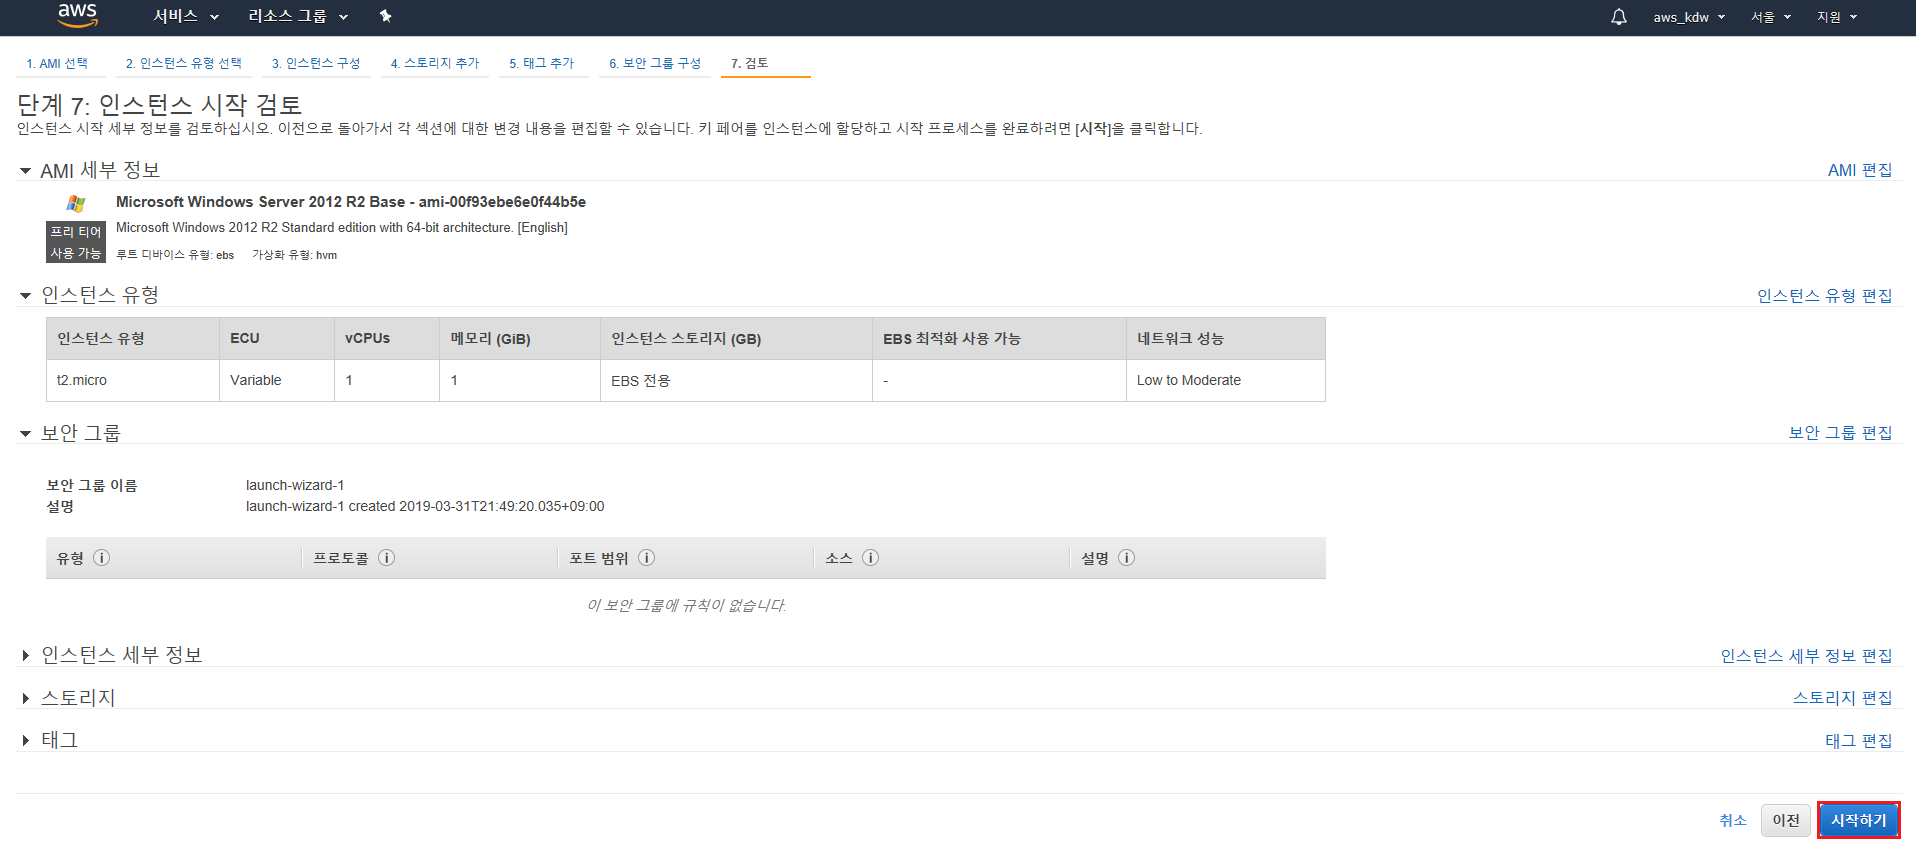The image size is (1916, 857).
Task: Click the AMI title Microsoft Windows Server 2012
Action: coord(351,202)
